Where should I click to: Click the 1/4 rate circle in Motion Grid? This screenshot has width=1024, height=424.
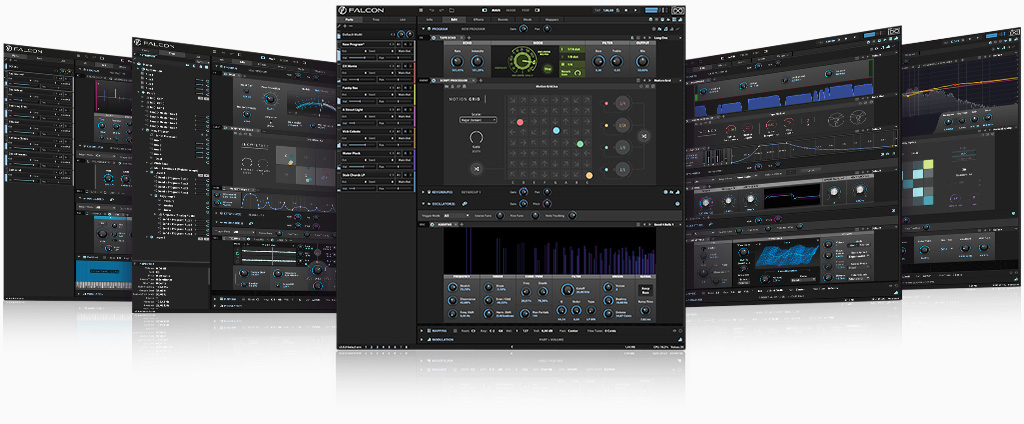coord(622,103)
